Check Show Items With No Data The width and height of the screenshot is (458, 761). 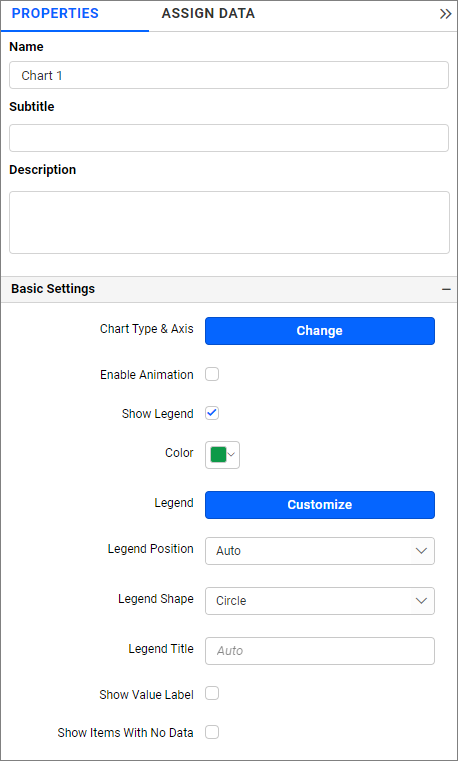[x=212, y=732]
